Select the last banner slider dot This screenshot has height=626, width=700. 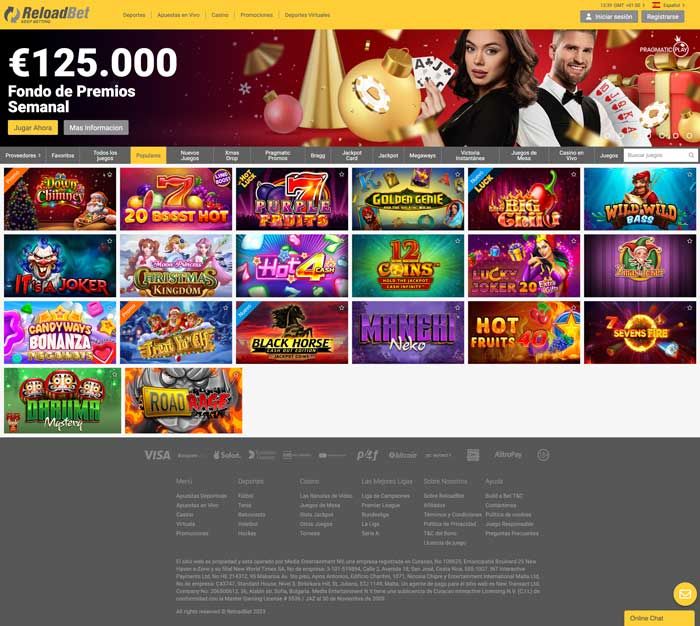coord(689,135)
